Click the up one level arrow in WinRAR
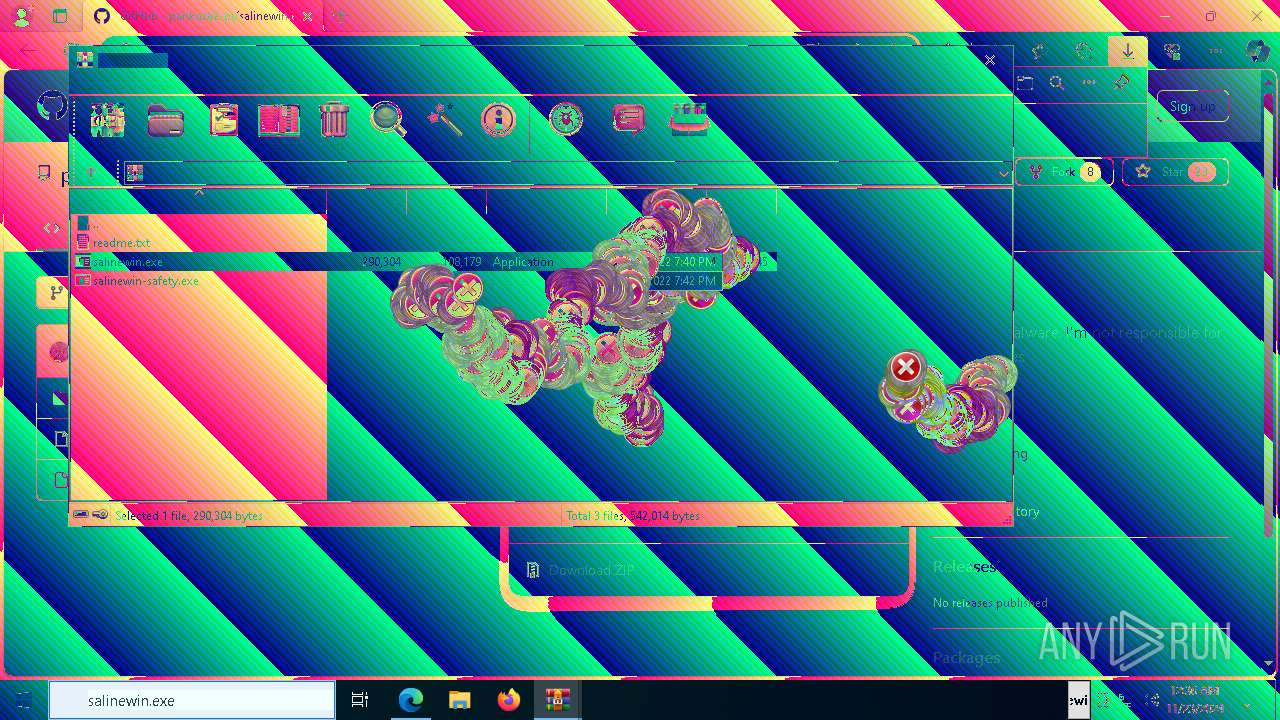The height and width of the screenshot is (720, 1280). (x=91, y=173)
